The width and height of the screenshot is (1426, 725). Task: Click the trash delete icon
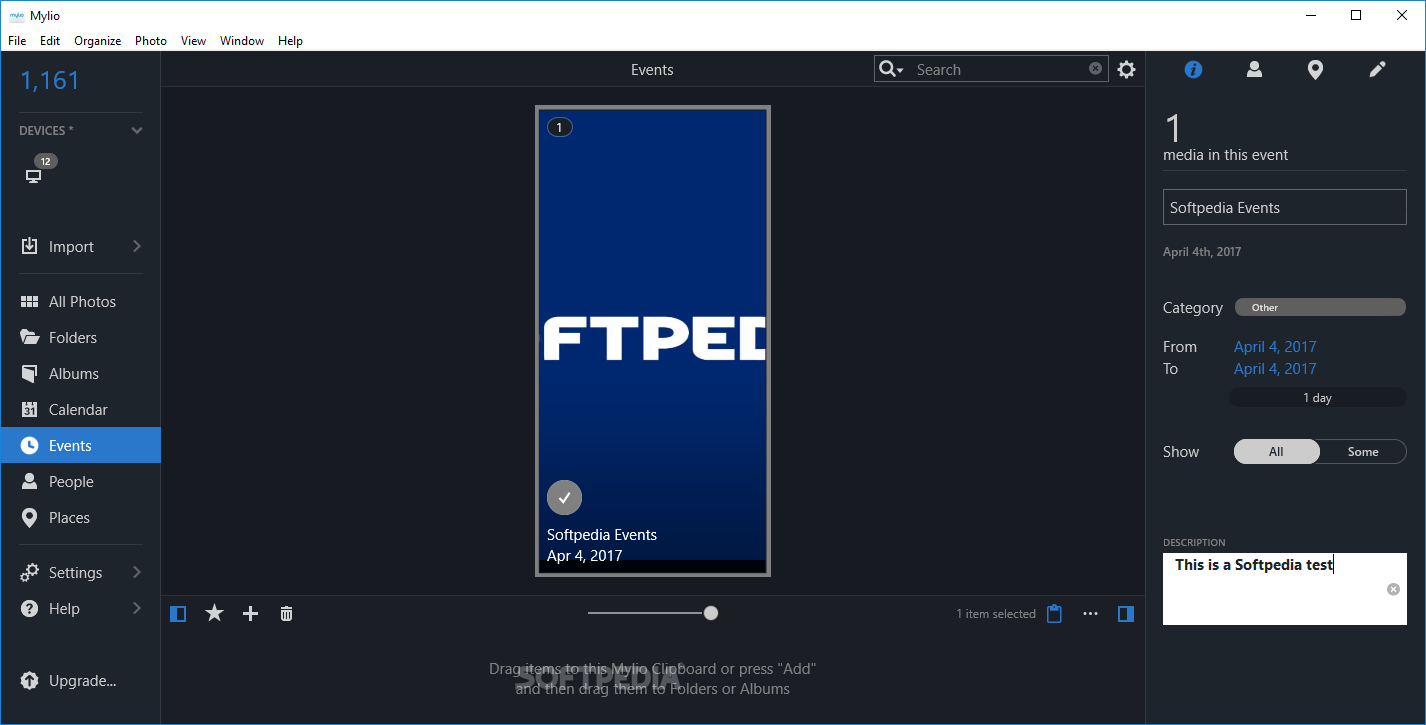point(286,613)
